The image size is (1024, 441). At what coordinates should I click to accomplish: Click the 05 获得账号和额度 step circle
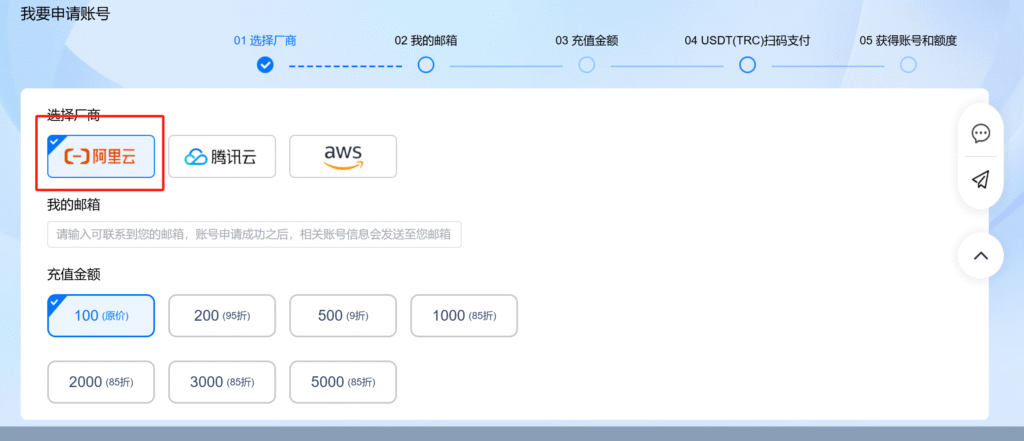pyautogui.click(x=908, y=65)
